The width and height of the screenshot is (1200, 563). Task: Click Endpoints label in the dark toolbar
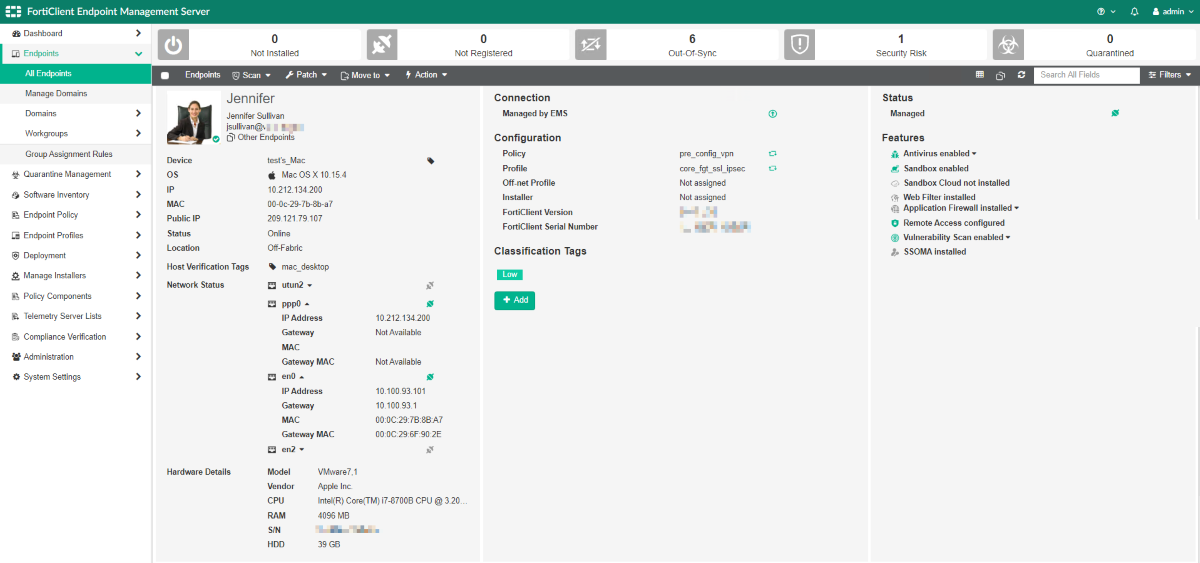point(203,75)
